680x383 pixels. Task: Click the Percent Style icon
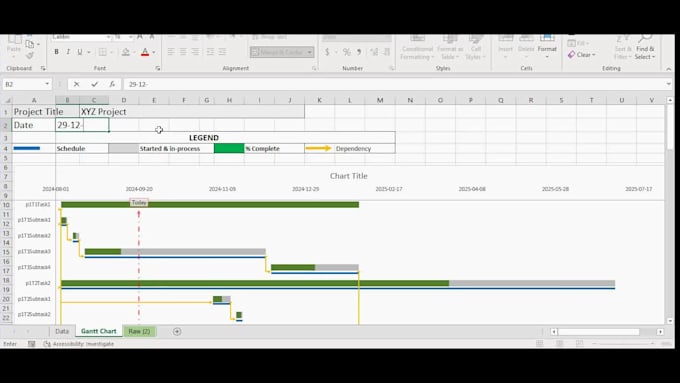click(347, 52)
